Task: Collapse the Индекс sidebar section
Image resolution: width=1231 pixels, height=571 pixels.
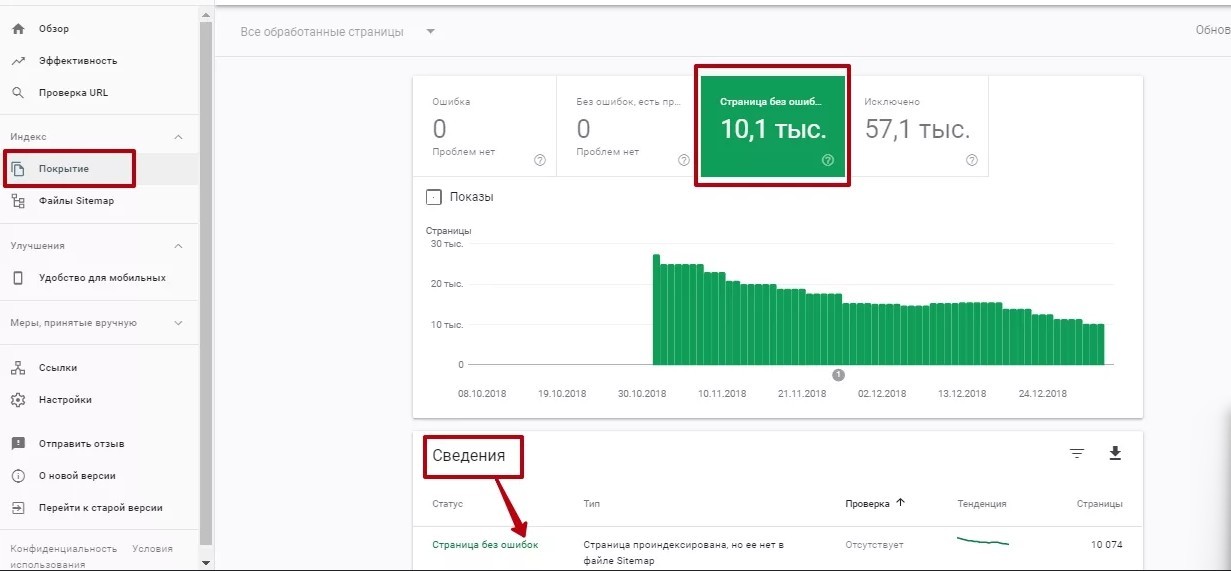Action: point(178,137)
